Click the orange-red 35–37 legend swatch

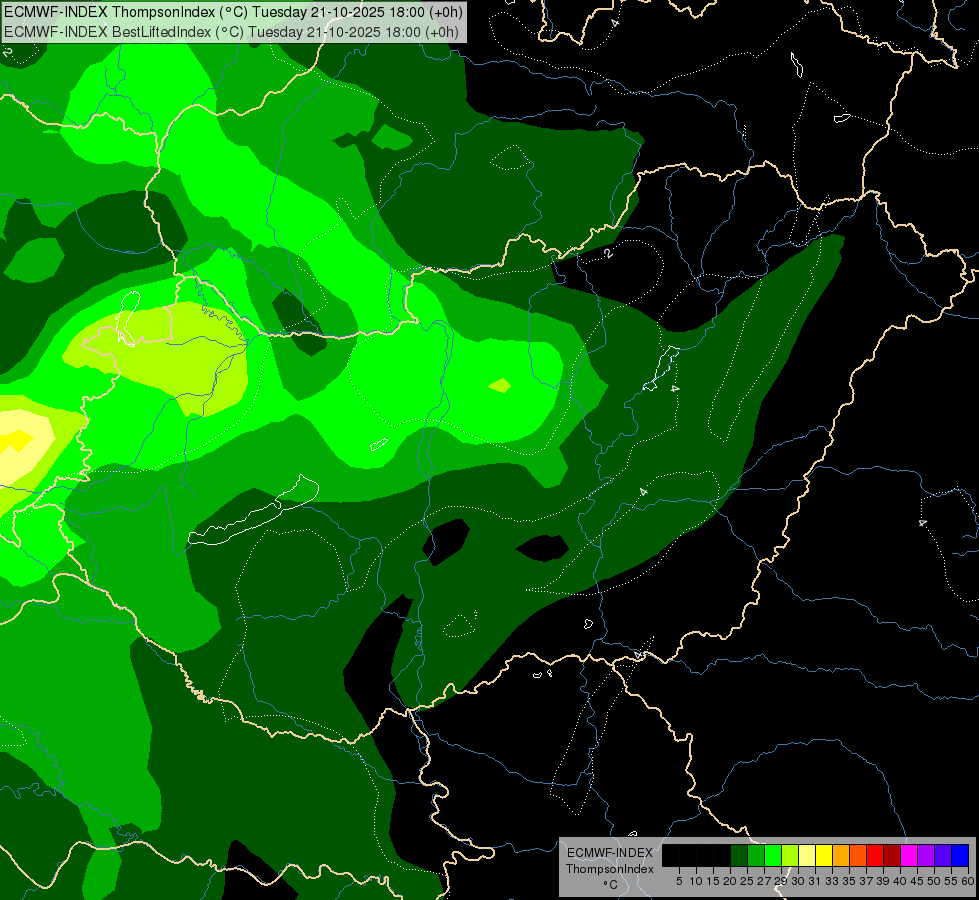[x=858, y=855]
